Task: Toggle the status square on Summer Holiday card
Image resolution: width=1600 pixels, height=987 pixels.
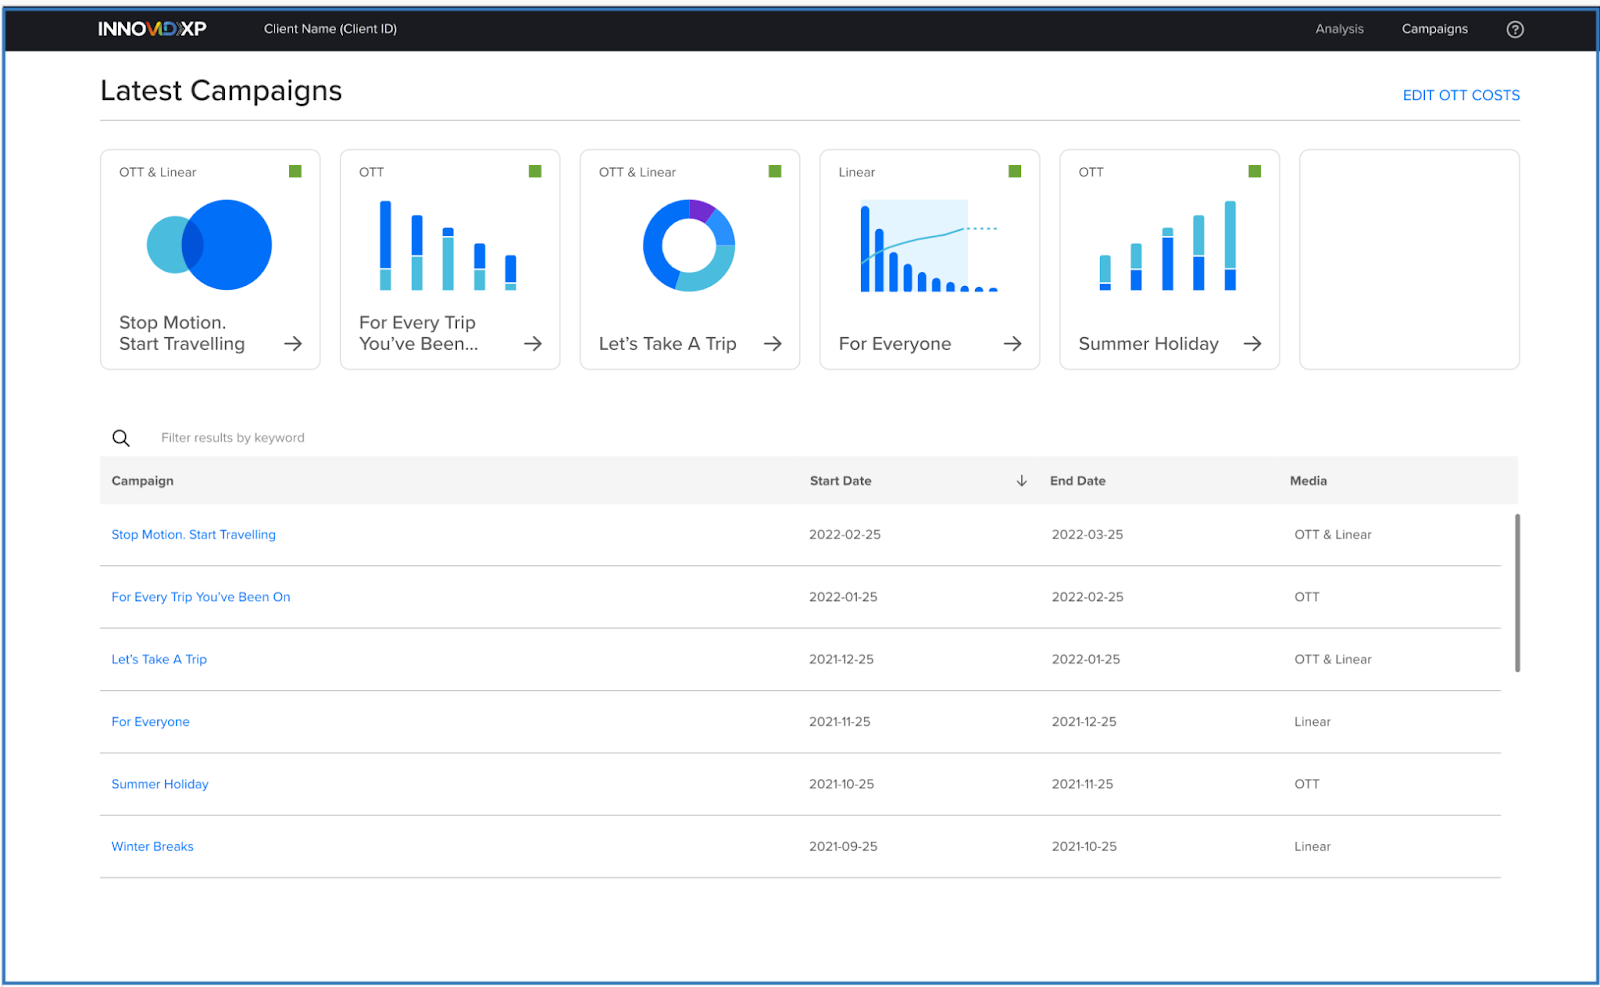Action: [x=1255, y=171]
